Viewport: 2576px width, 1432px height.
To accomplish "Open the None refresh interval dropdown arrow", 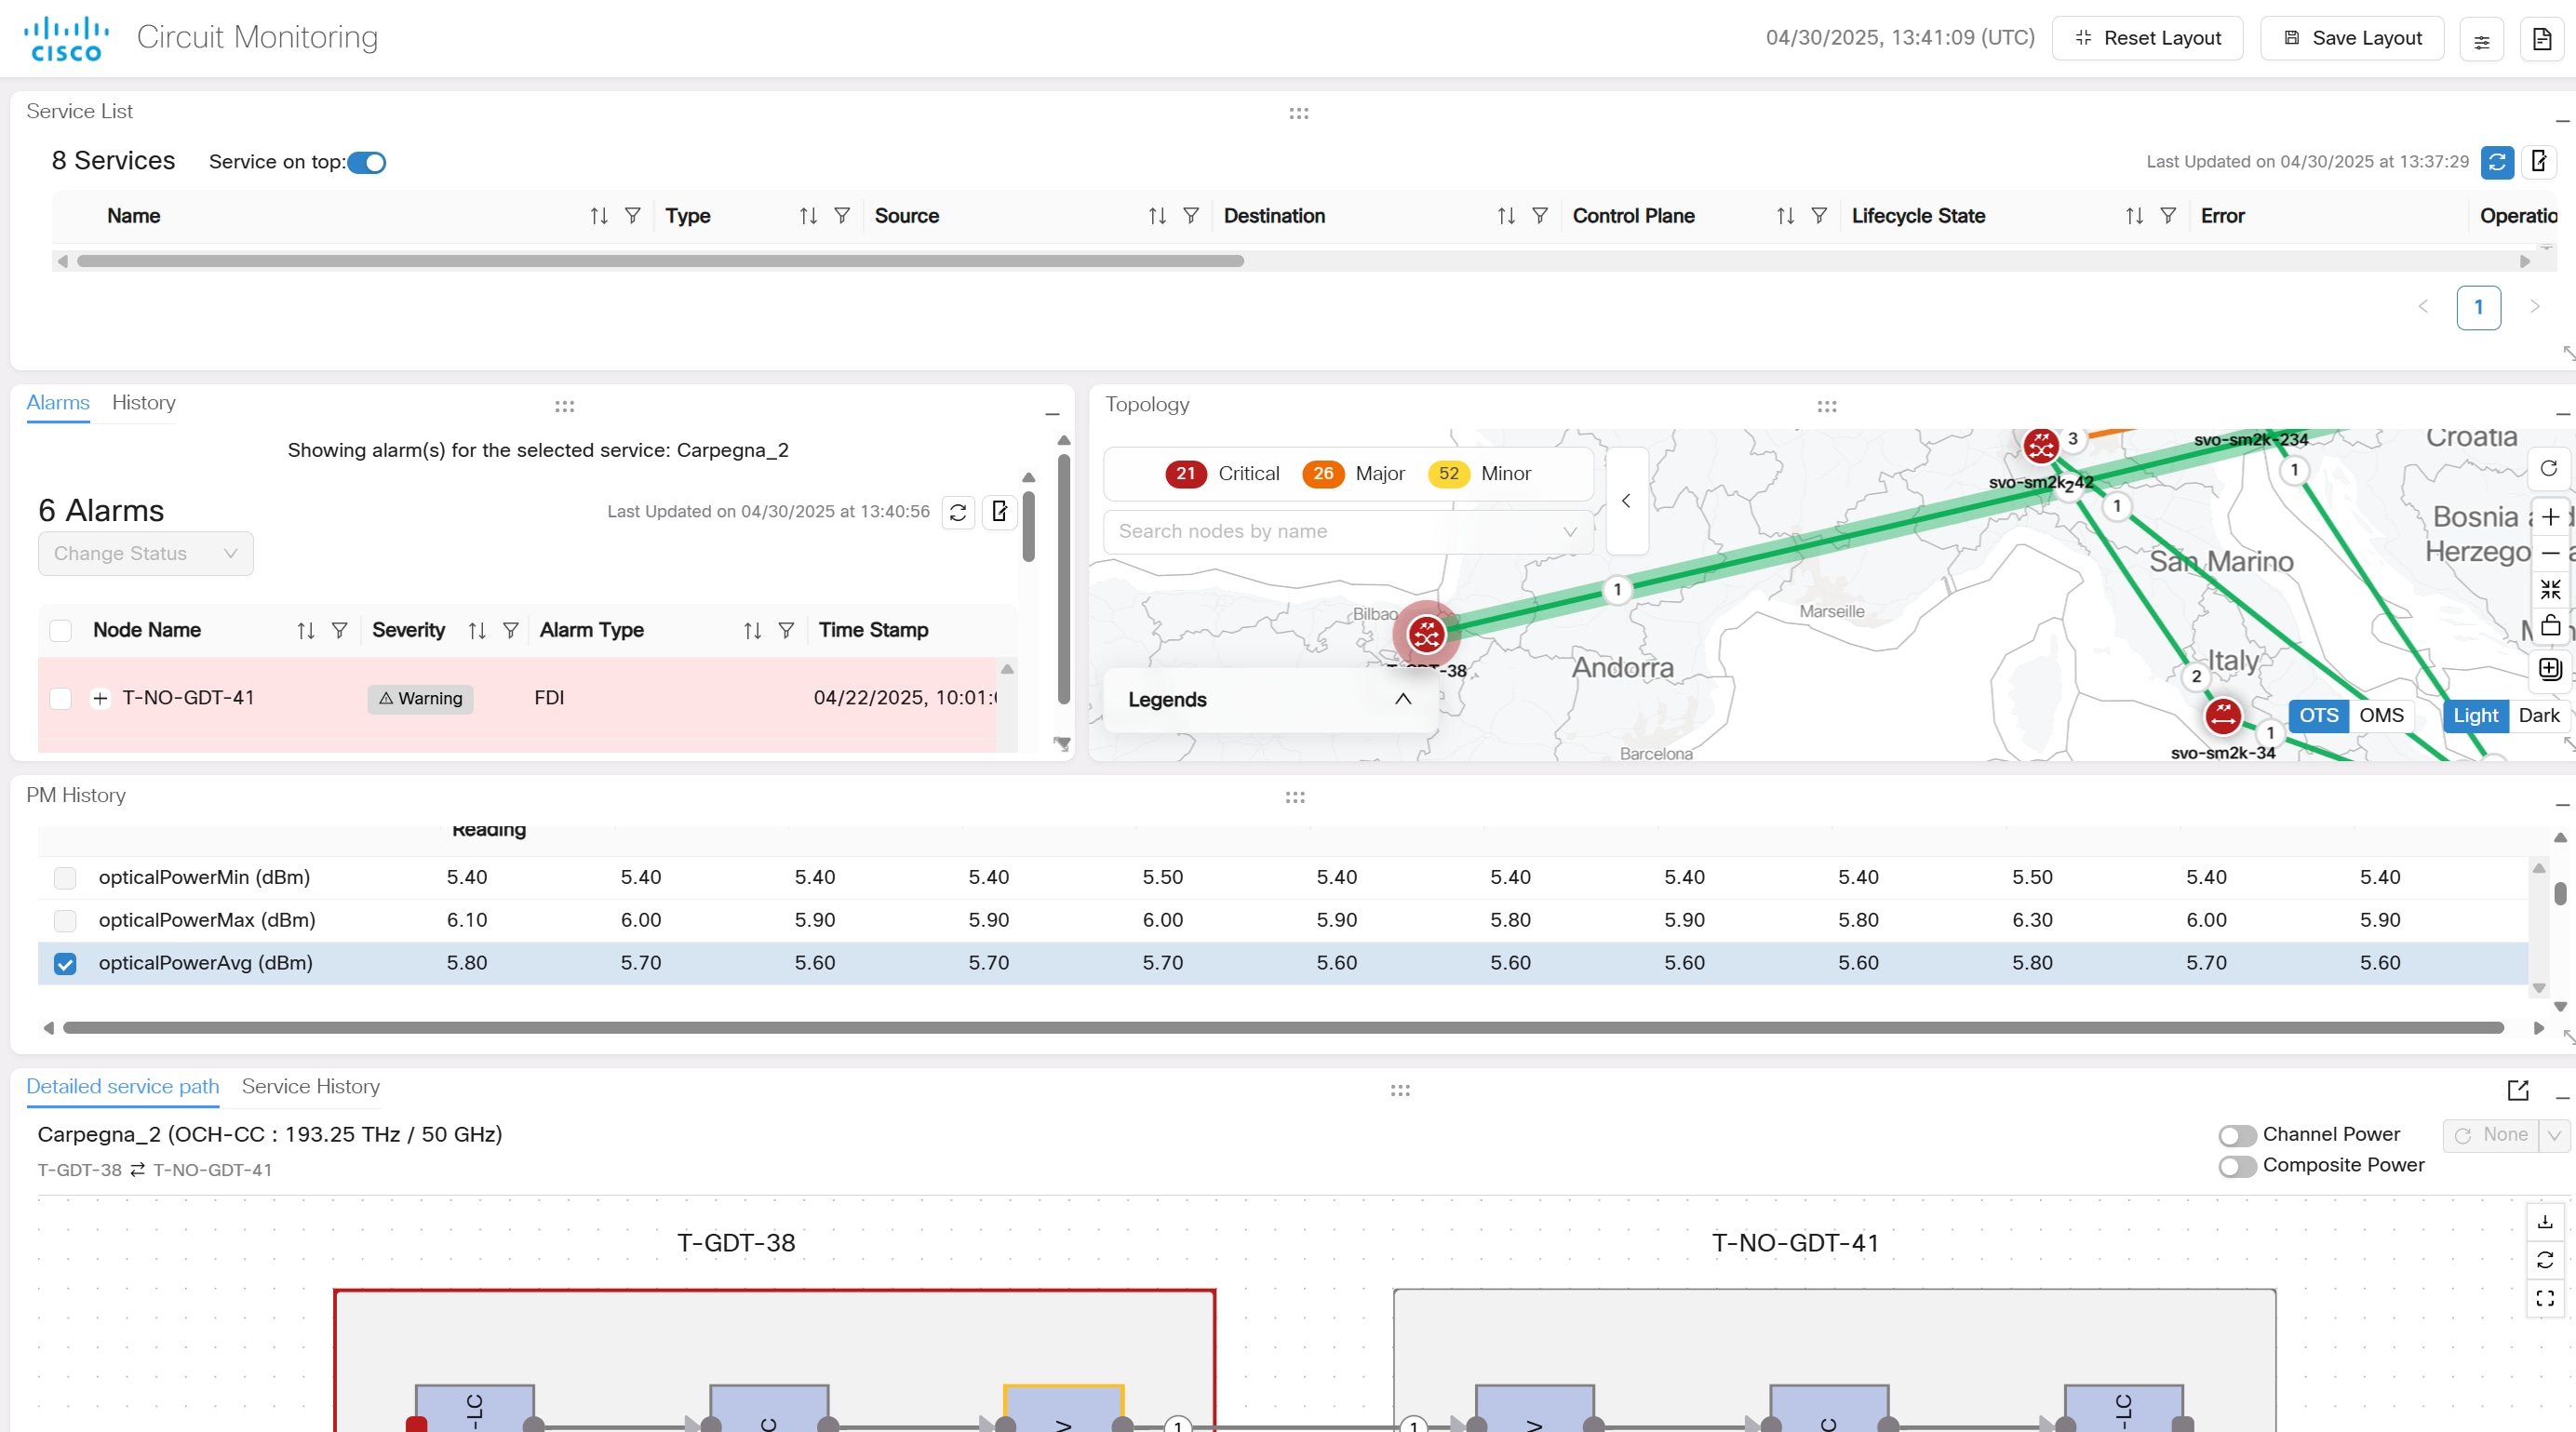I will point(2554,1135).
